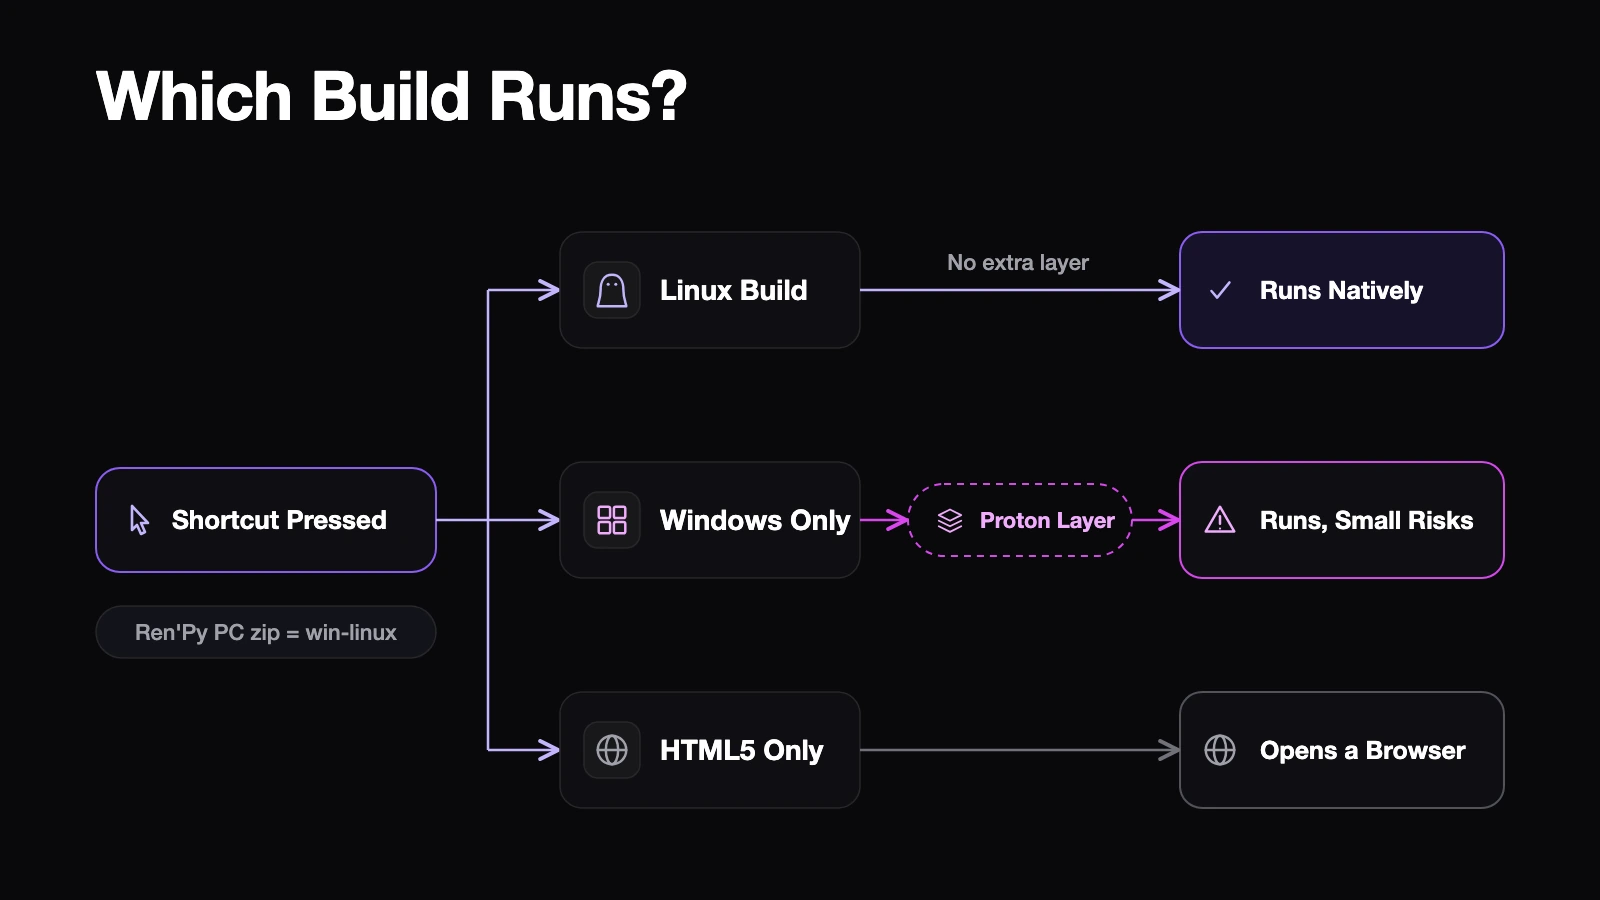Click the four-squares icon in Windows Only

pyautogui.click(x=612, y=520)
